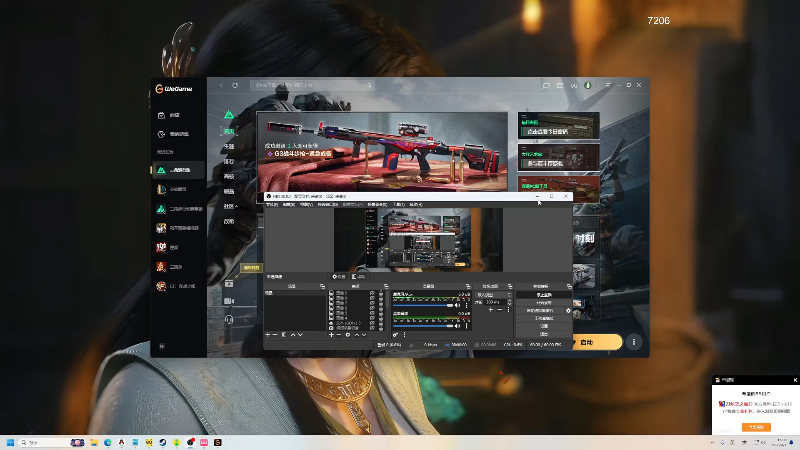Open the Scene Collection menu in OBS
800x450 pixels.
point(377,205)
